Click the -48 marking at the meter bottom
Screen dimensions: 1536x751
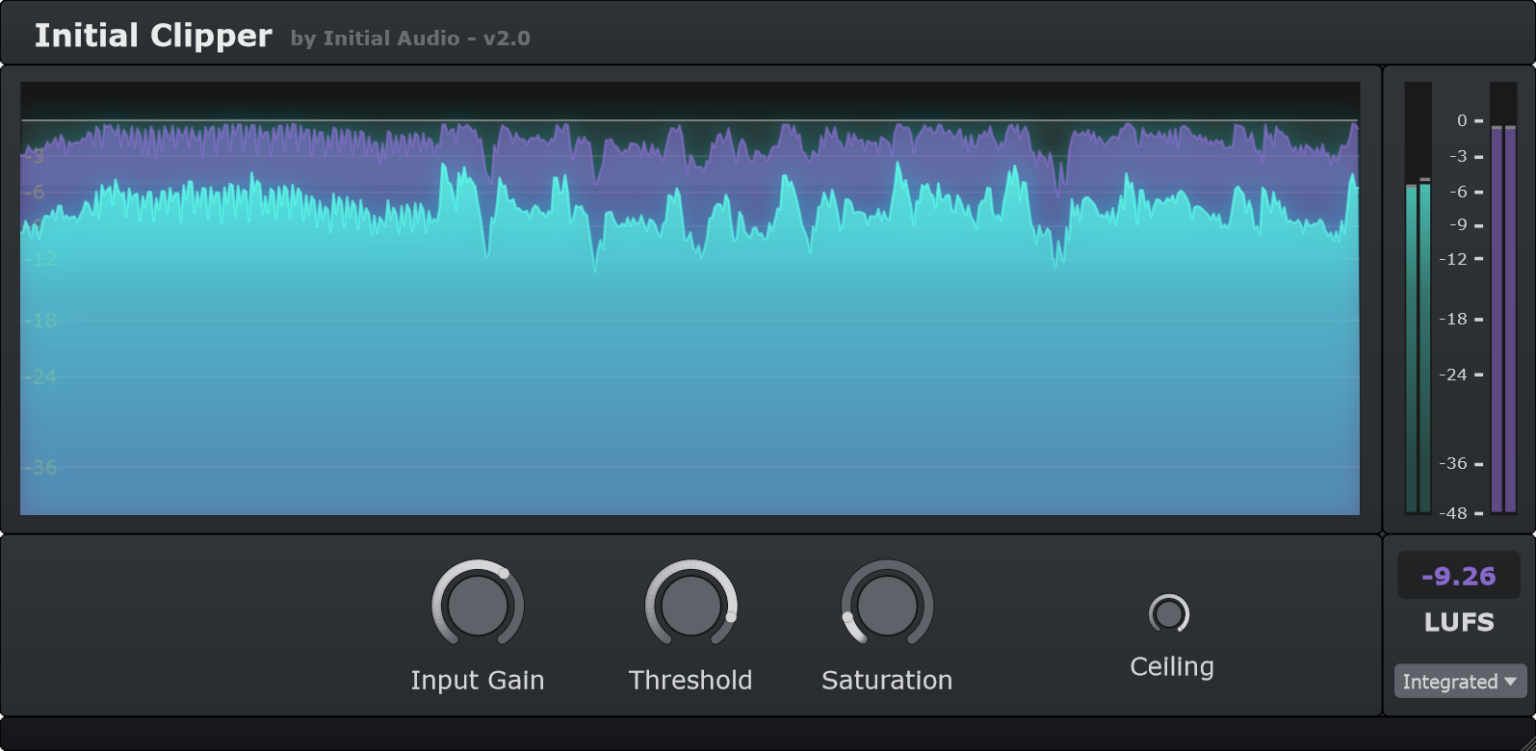1457,513
